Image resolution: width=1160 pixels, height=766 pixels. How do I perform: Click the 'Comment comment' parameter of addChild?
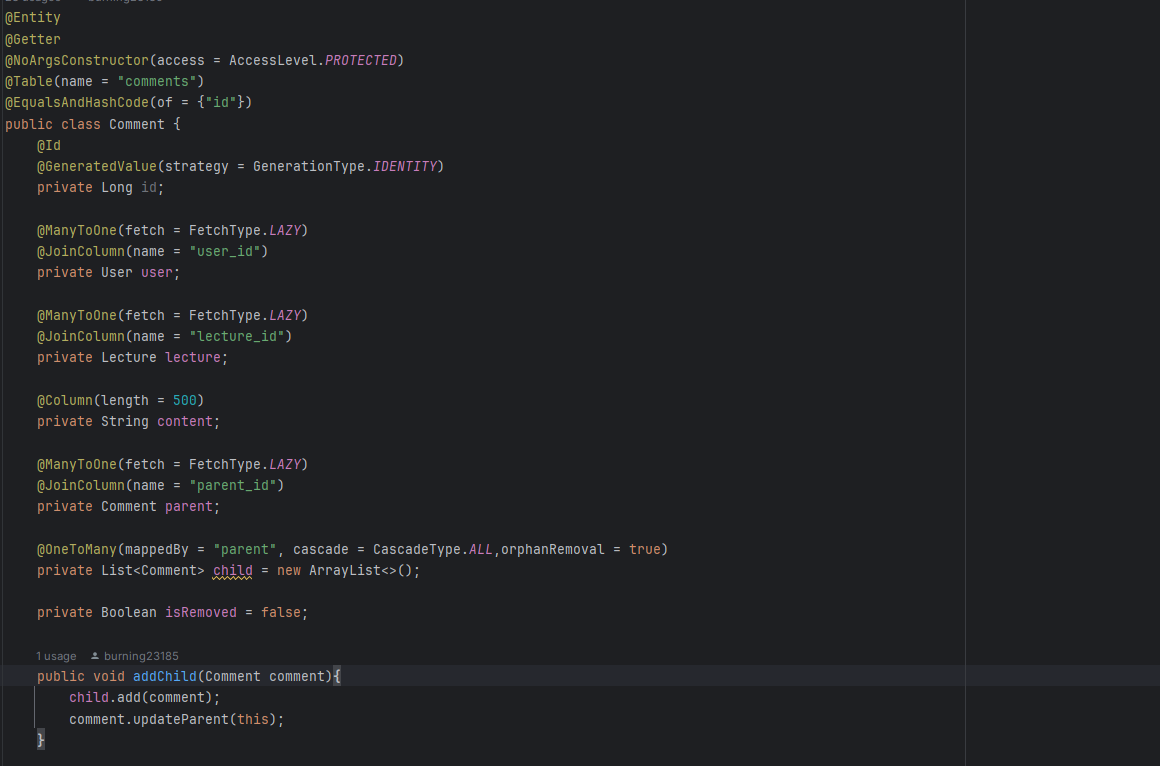click(265, 676)
